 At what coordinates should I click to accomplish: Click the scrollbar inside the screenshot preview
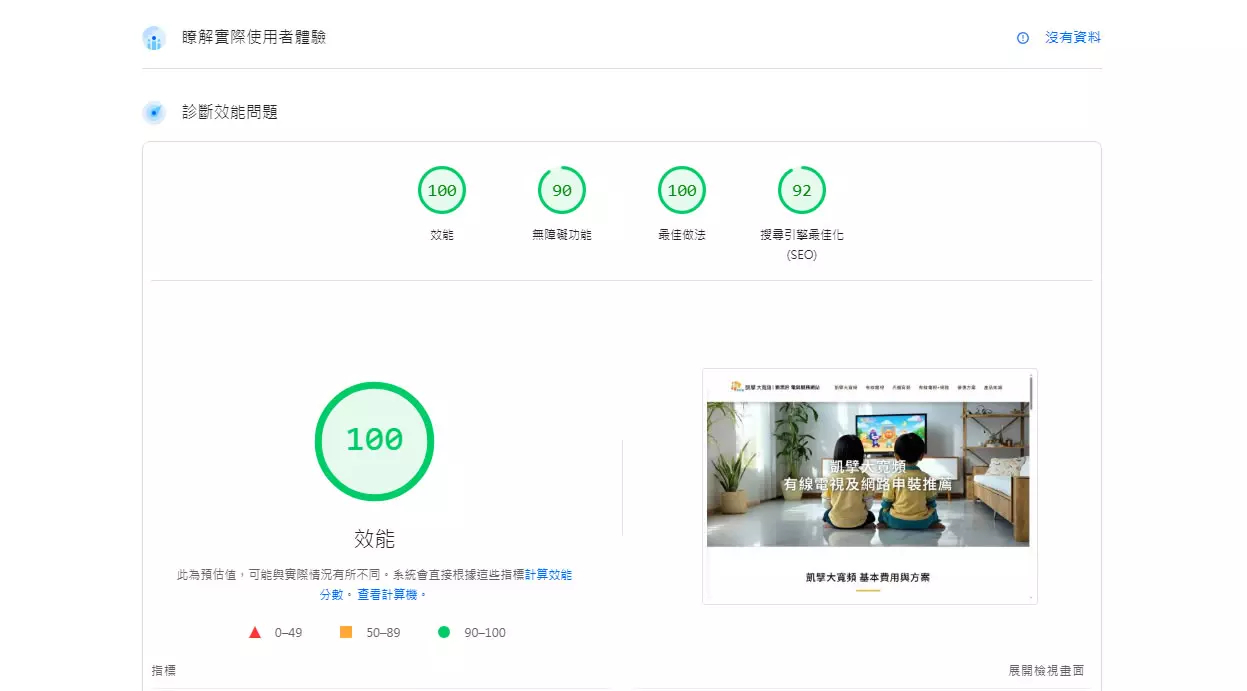point(1031,392)
